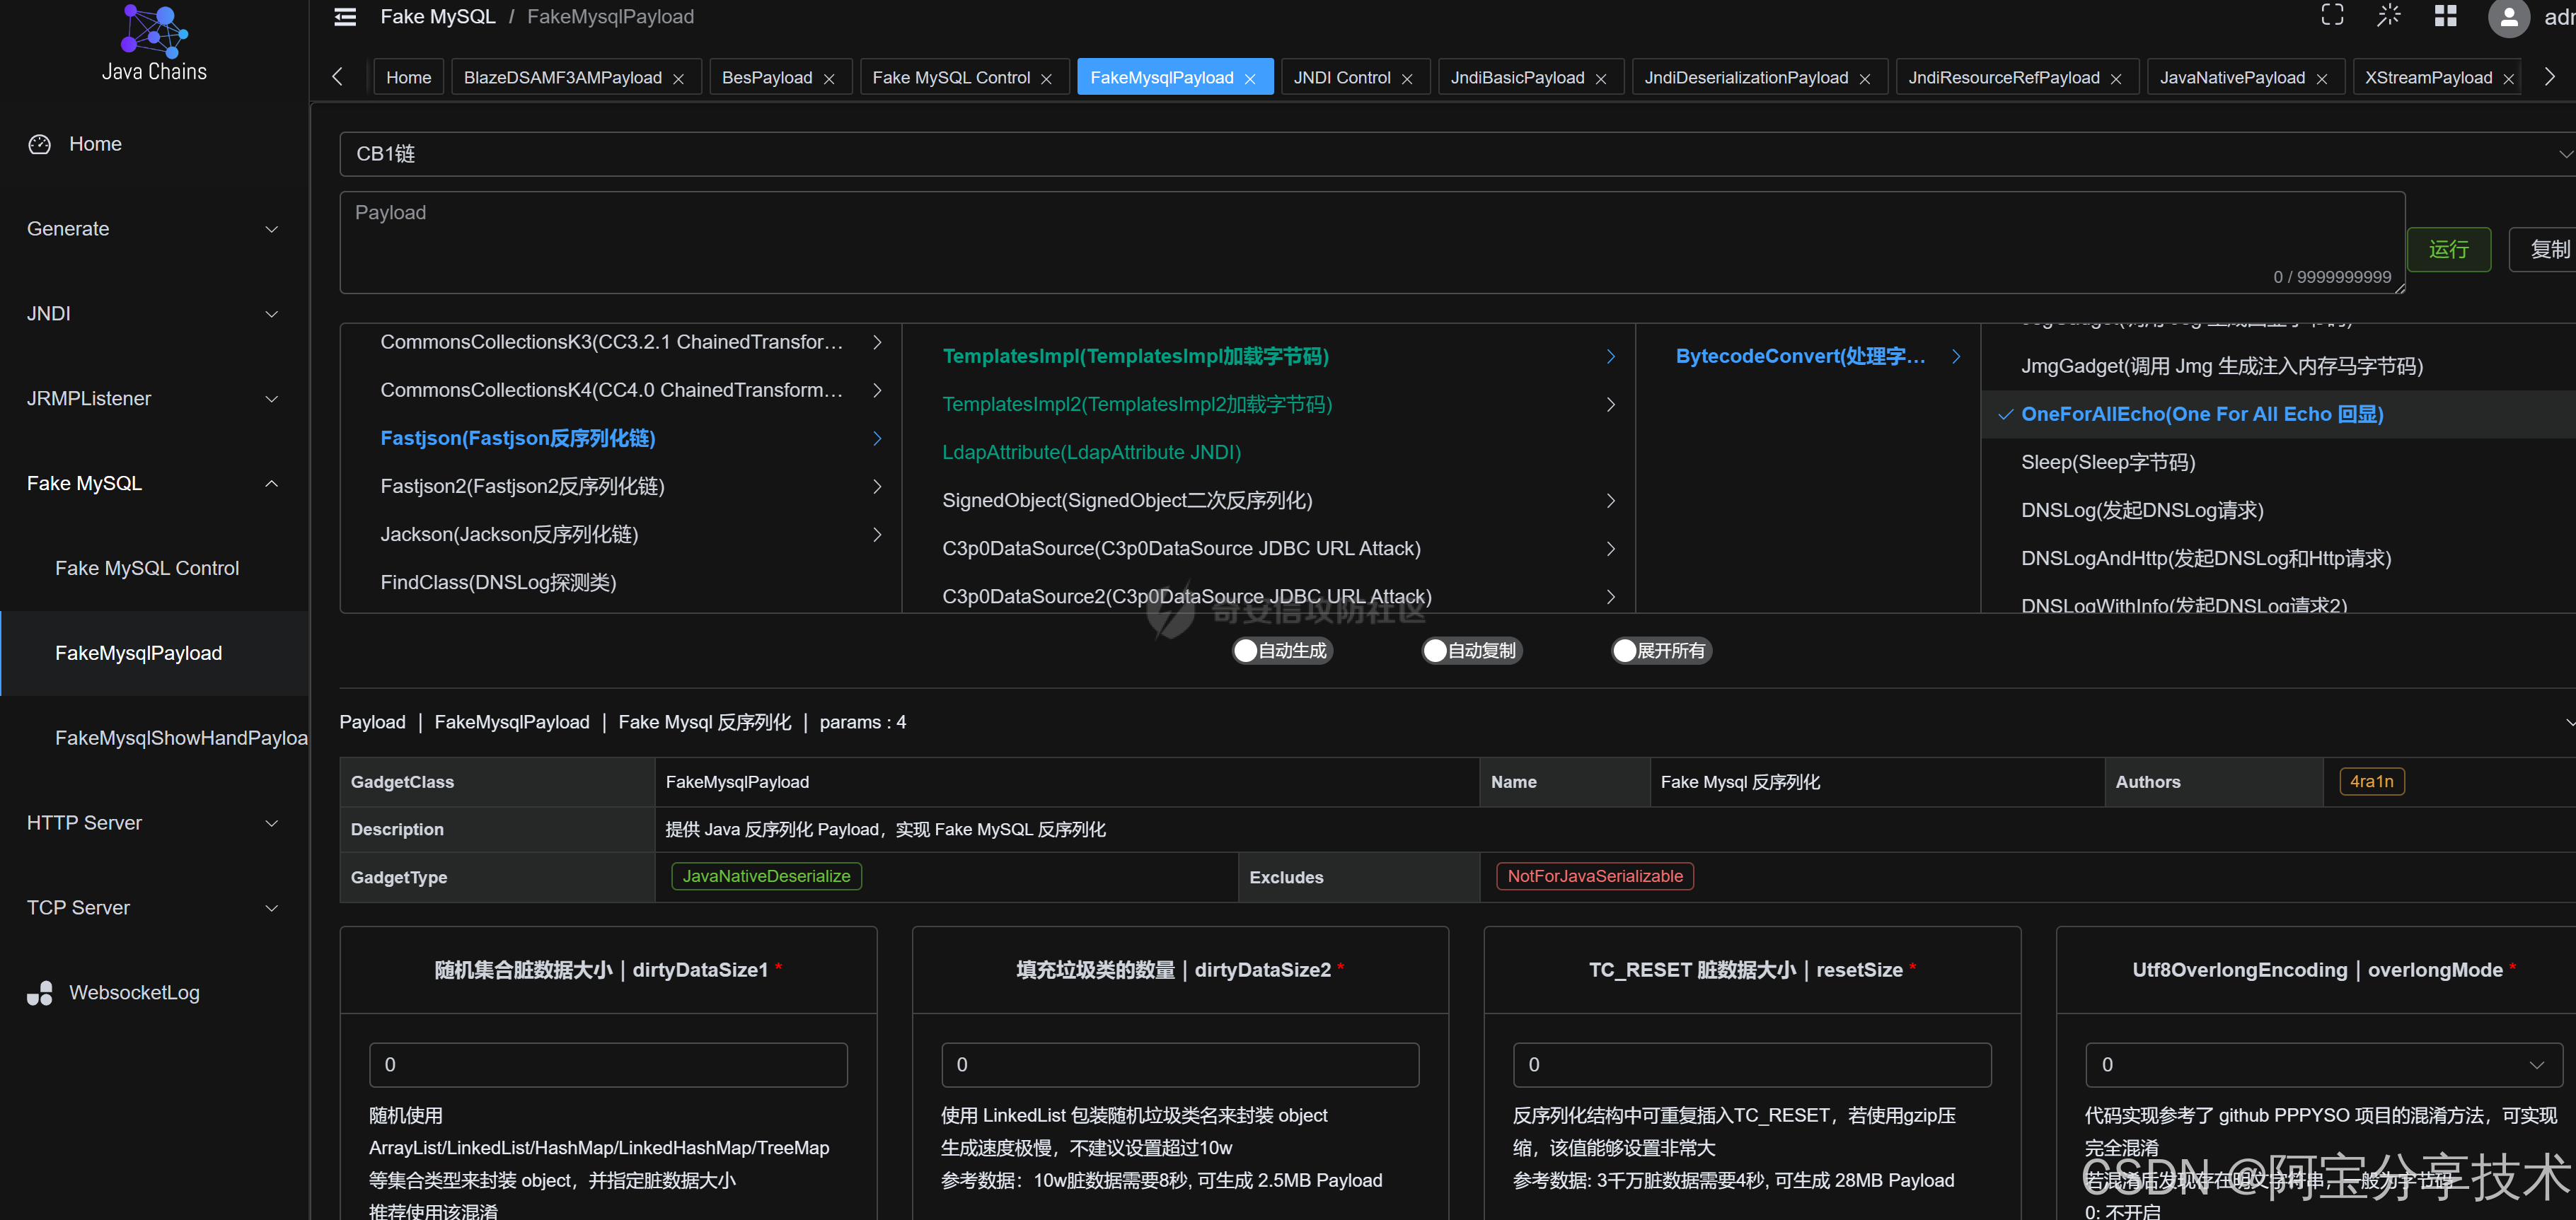The width and height of the screenshot is (2576, 1220).
Task: Expand the HTTP Server sidebar menu
Action: click(154, 823)
